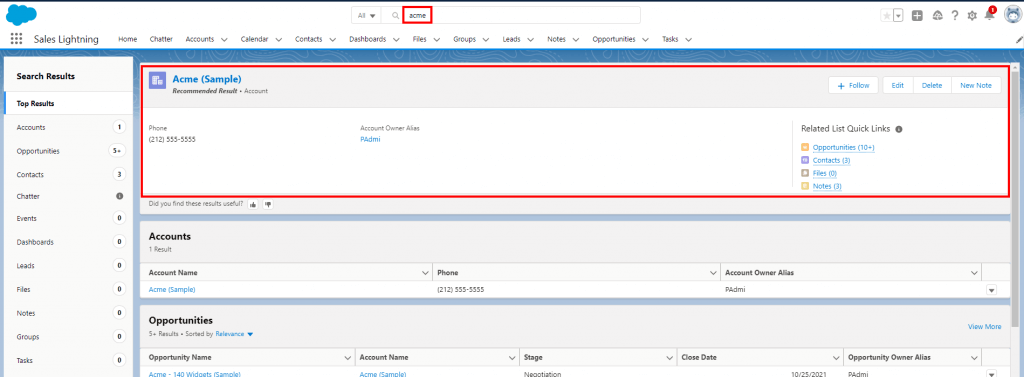Viewport: 1024px width, 377px height.
Task: Select Opportunities in the search results sidebar
Action: 68,151
